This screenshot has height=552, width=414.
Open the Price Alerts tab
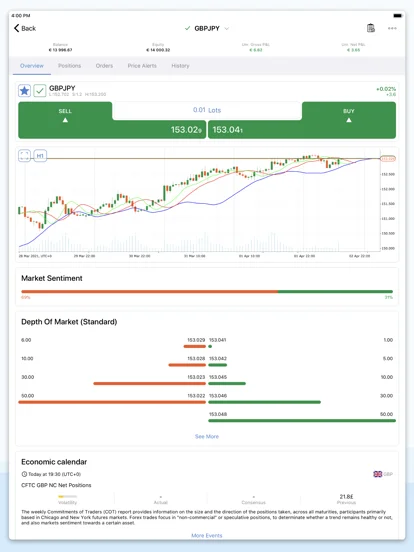(x=142, y=66)
